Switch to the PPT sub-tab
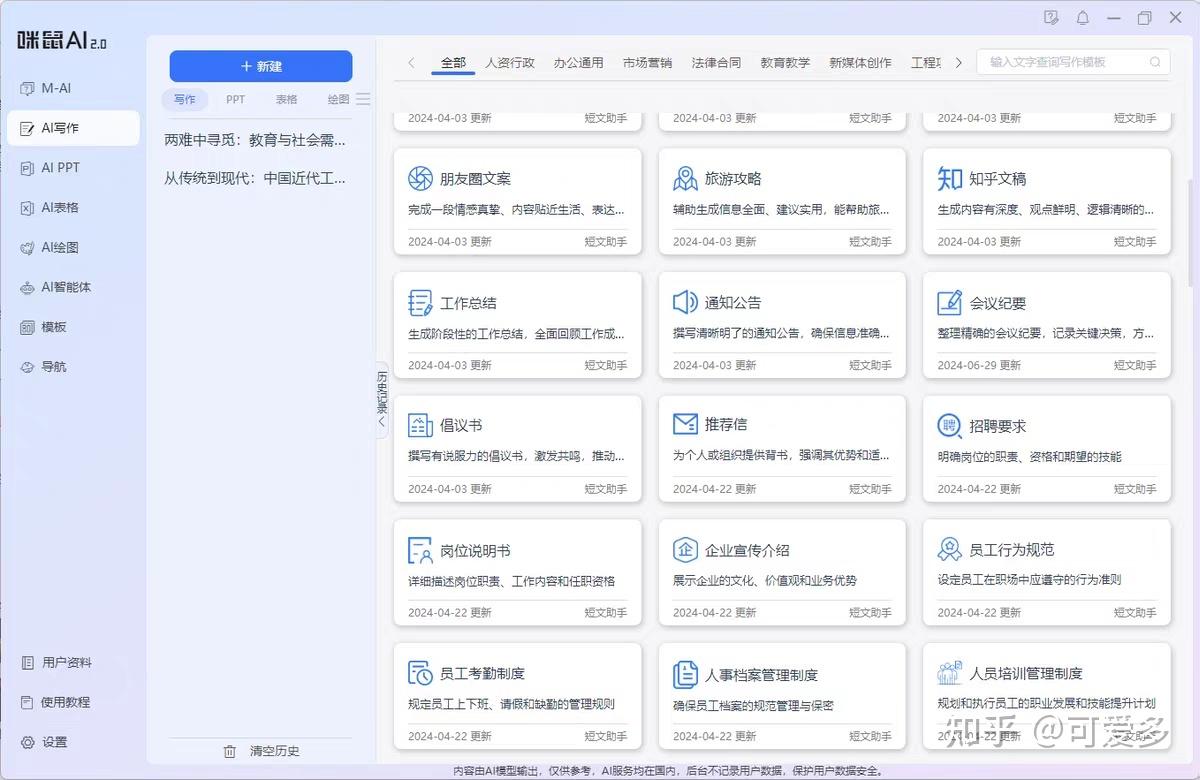 click(x=234, y=99)
